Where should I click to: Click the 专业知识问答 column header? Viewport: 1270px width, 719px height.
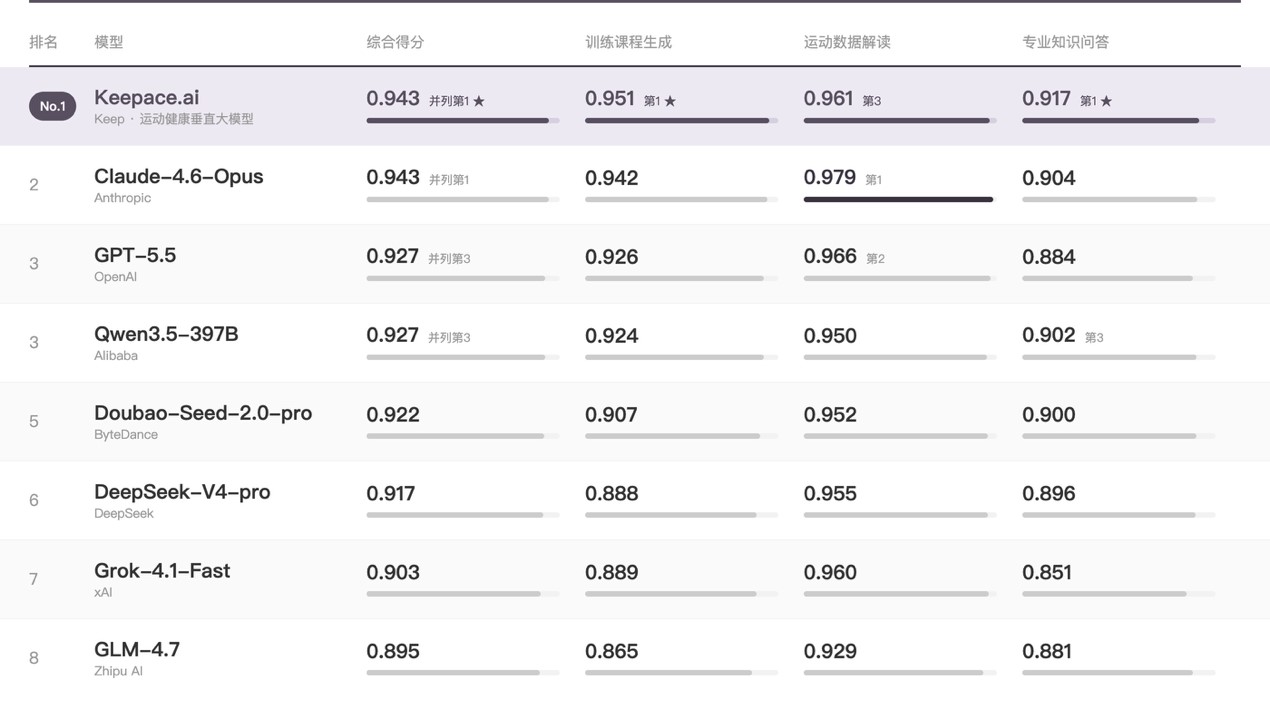1065,42
